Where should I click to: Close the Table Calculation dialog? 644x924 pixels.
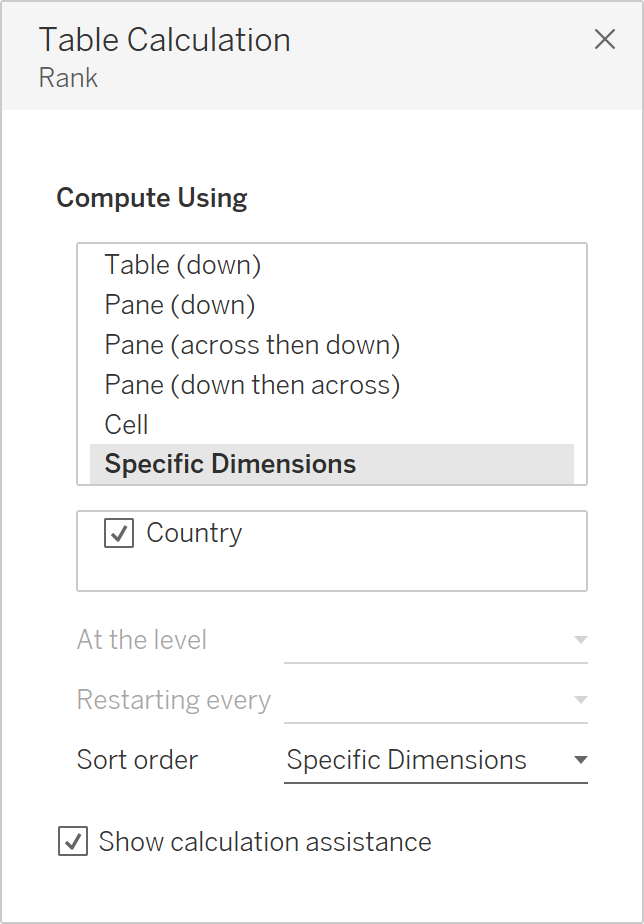605,40
